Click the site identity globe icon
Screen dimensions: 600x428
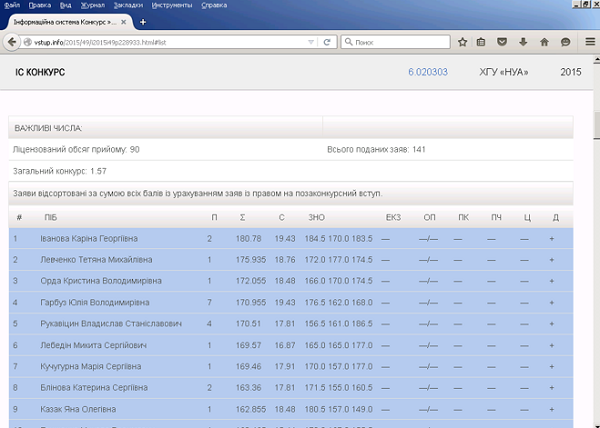click(x=28, y=42)
